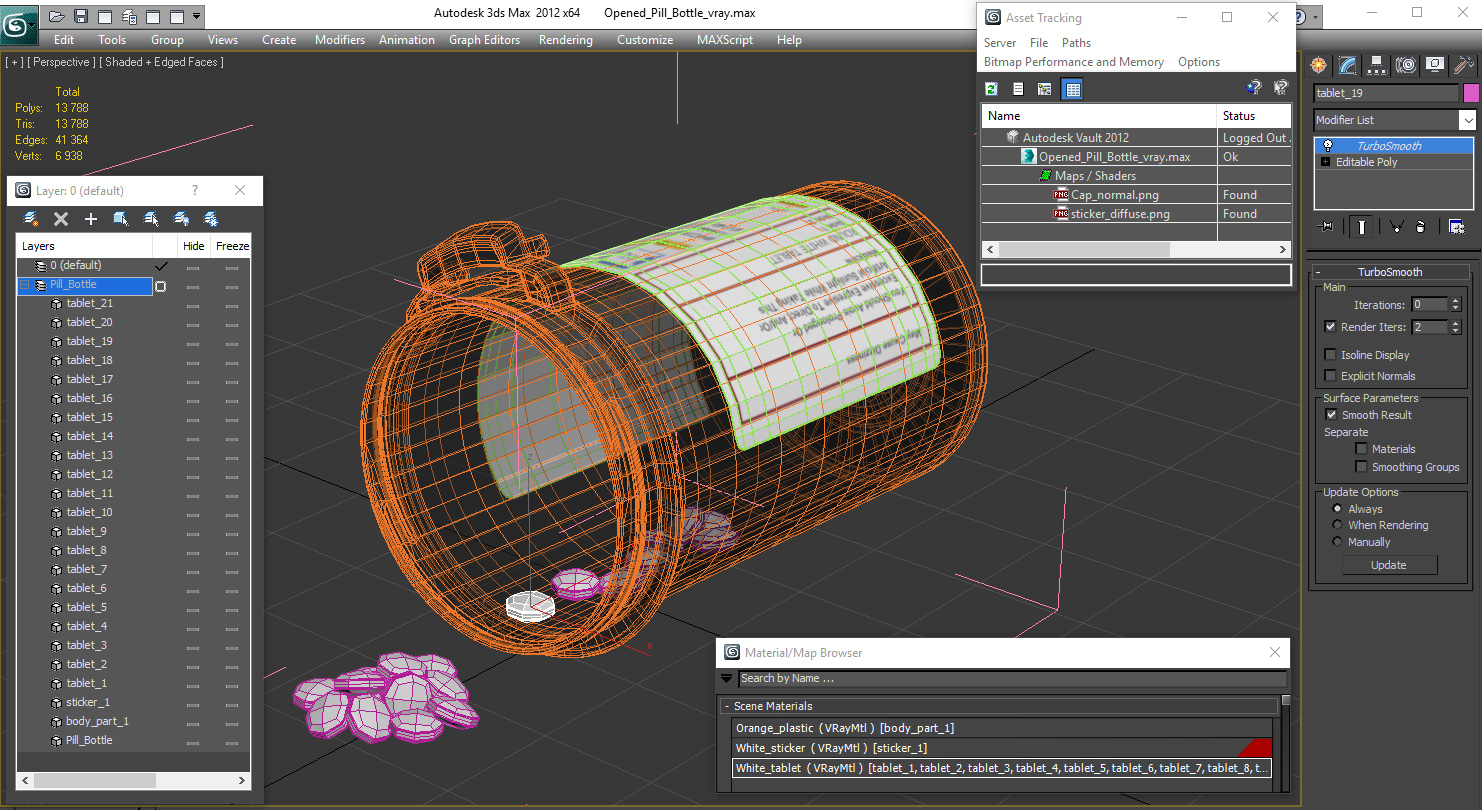Open Bitmap Performance and Memory menu

[x=1073, y=62]
